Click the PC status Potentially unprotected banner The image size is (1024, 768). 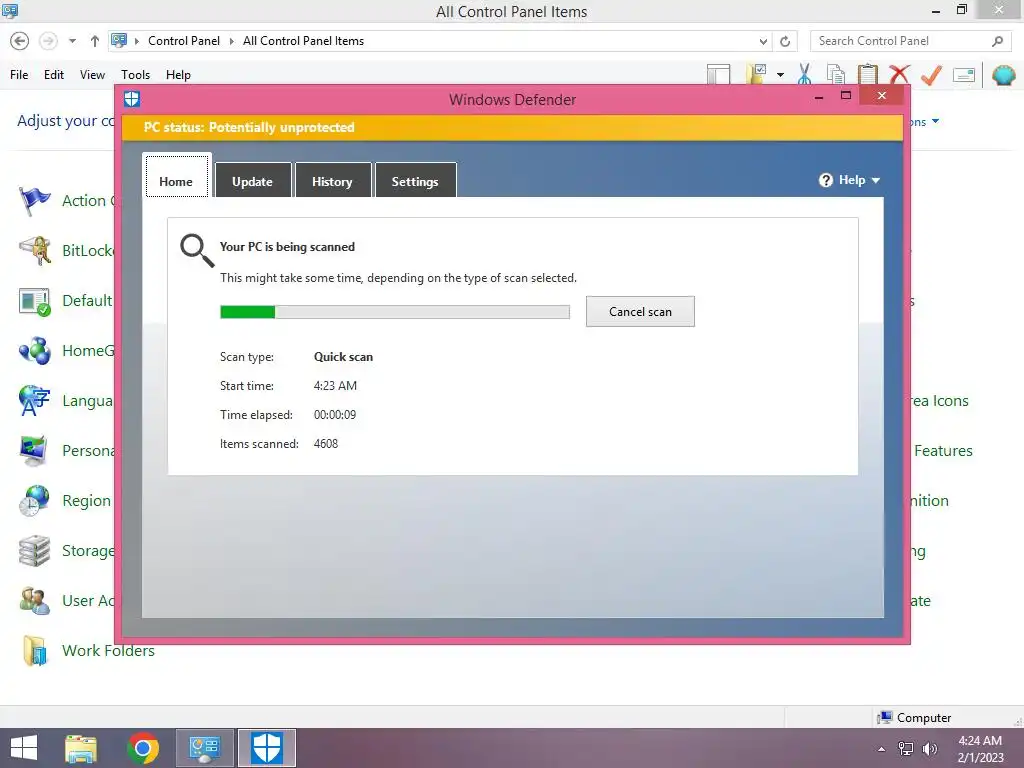click(513, 127)
